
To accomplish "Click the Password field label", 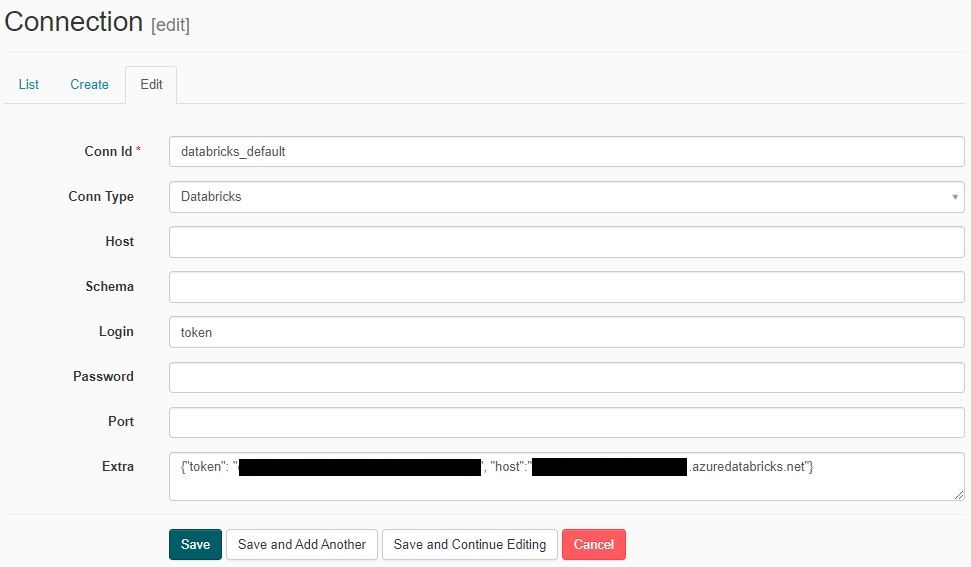I will 103,376.
